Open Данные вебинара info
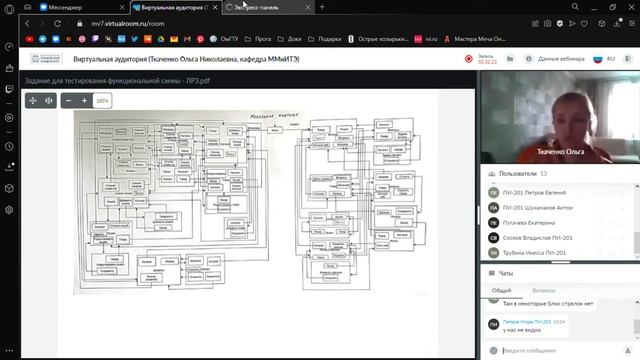Image resolution: width=640 pixels, height=360 pixels. 555,59
